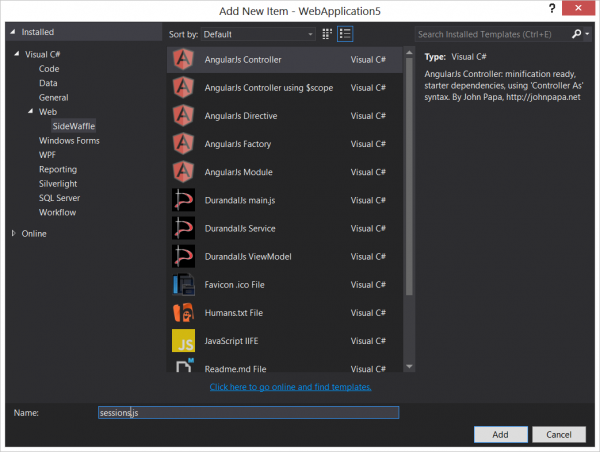Select the JavaScript IIFE row text
Screen dimensions: 600x452
tap(231, 341)
